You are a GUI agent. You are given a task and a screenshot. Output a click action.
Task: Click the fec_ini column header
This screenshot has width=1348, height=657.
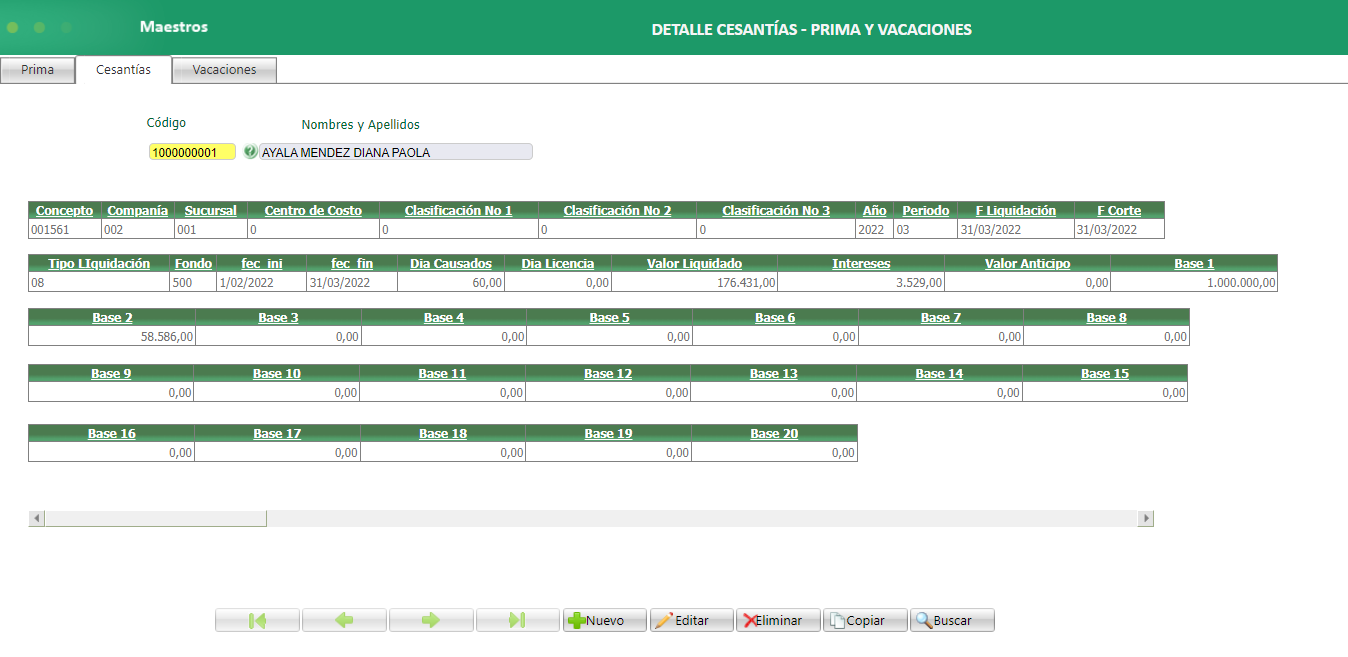(261, 263)
